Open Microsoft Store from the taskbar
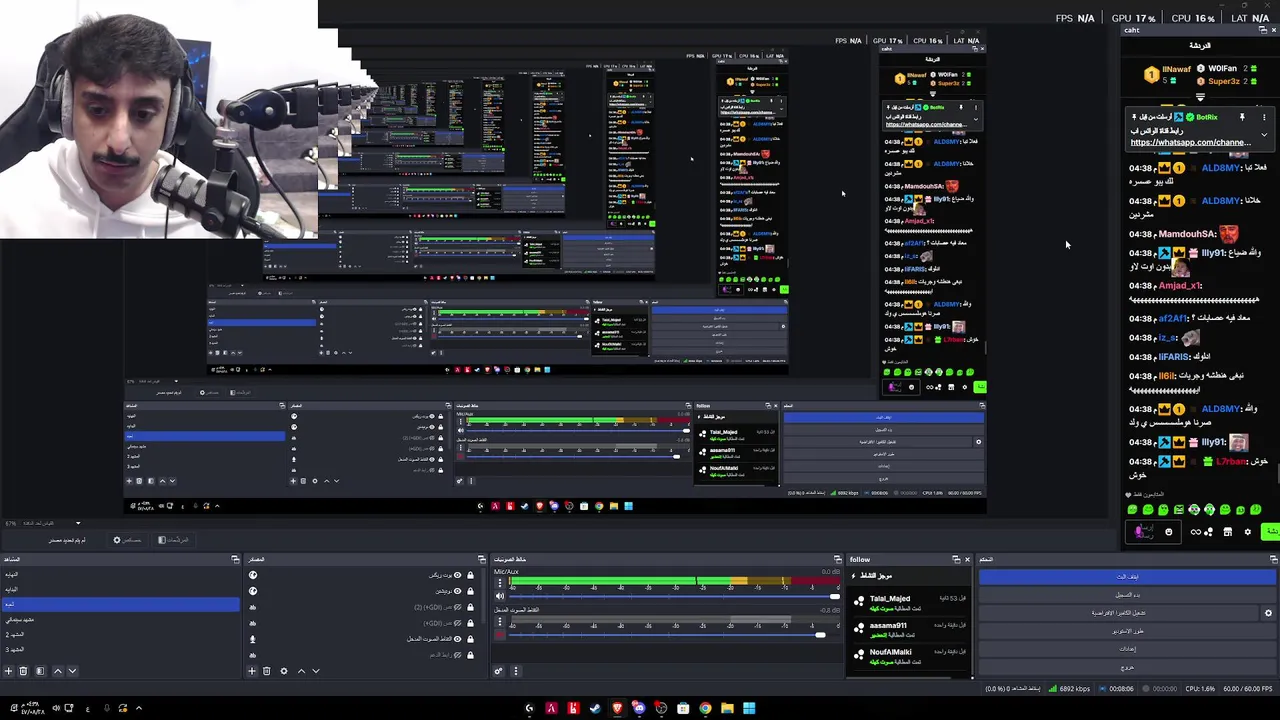 pyautogui.click(x=683, y=708)
